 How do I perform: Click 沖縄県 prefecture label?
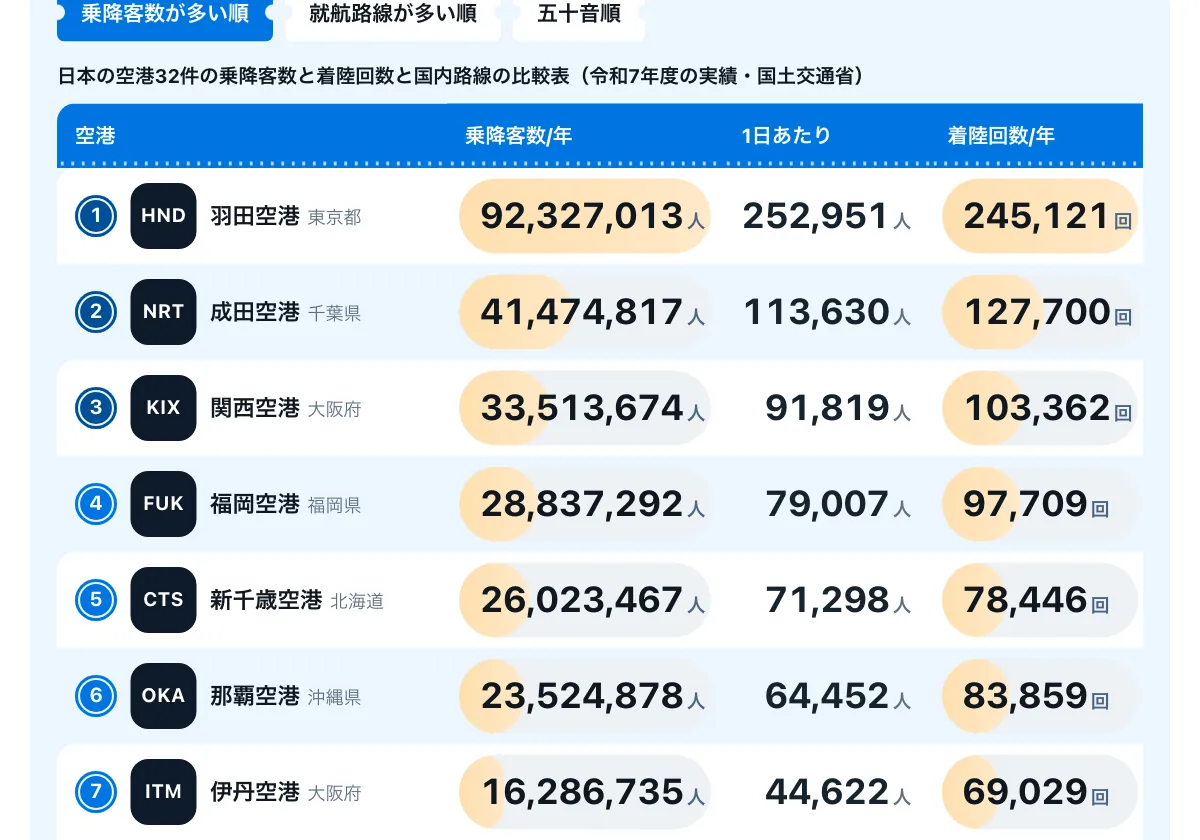click(334, 697)
